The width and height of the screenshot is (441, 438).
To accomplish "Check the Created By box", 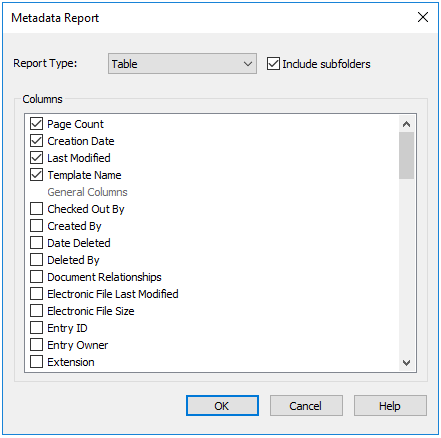I will click(36, 226).
